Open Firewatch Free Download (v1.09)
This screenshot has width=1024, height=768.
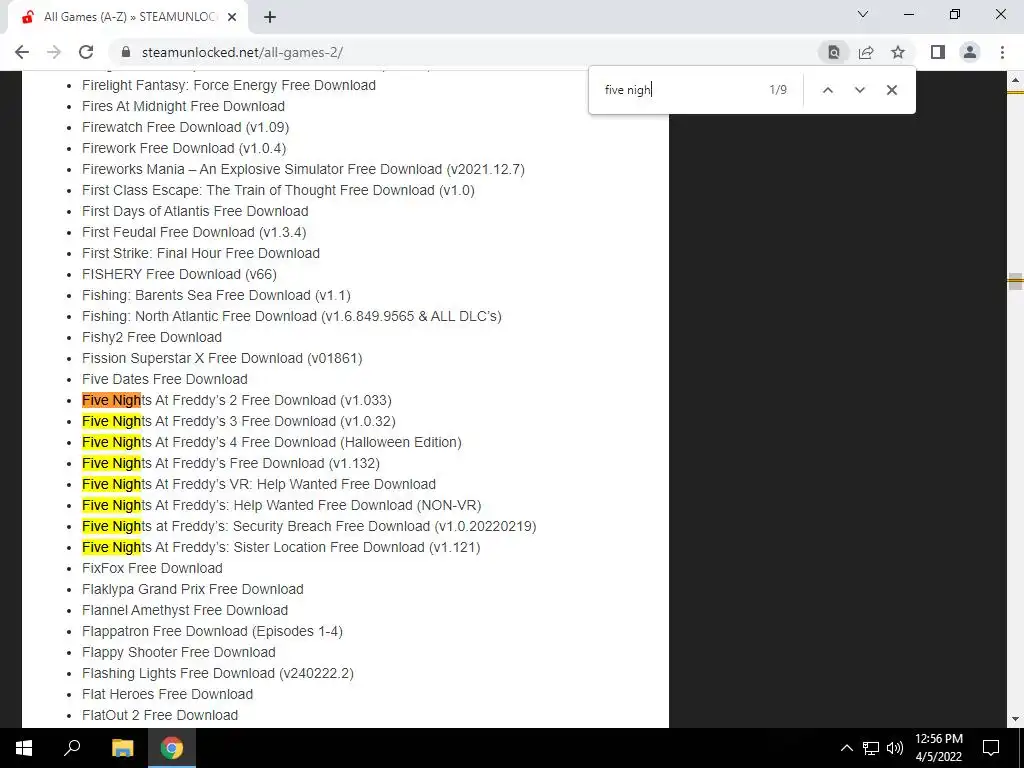(x=185, y=127)
